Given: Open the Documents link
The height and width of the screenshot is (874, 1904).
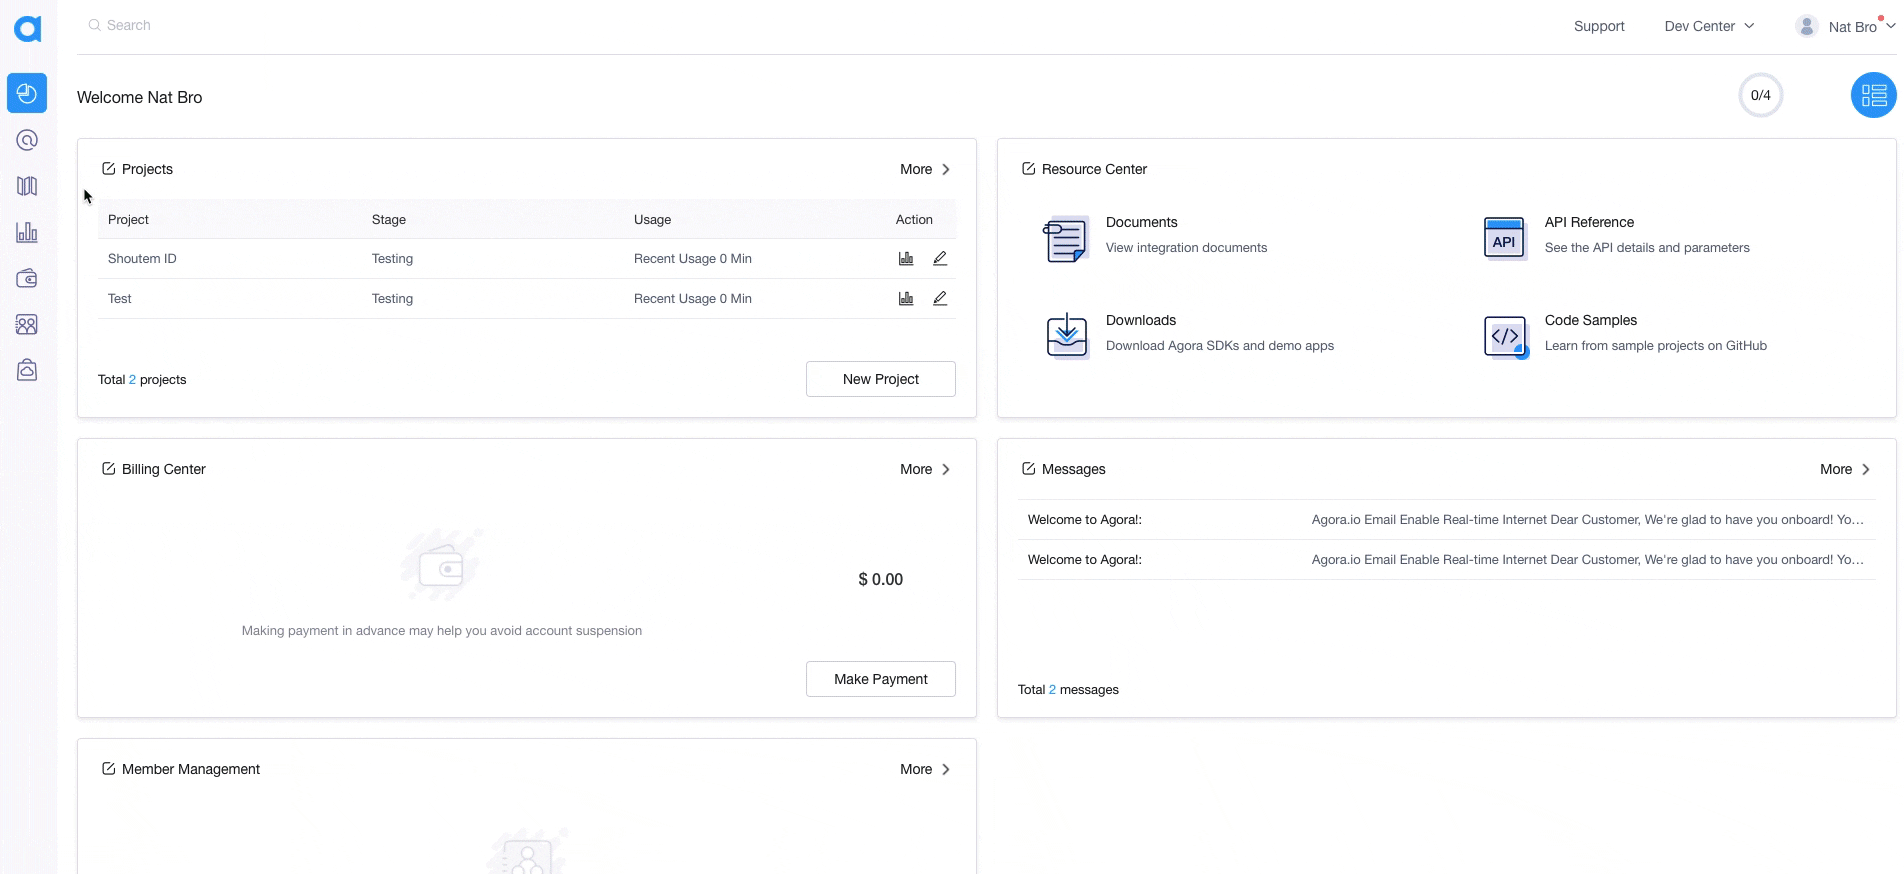Looking at the screenshot, I should [x=1142, y=222].
